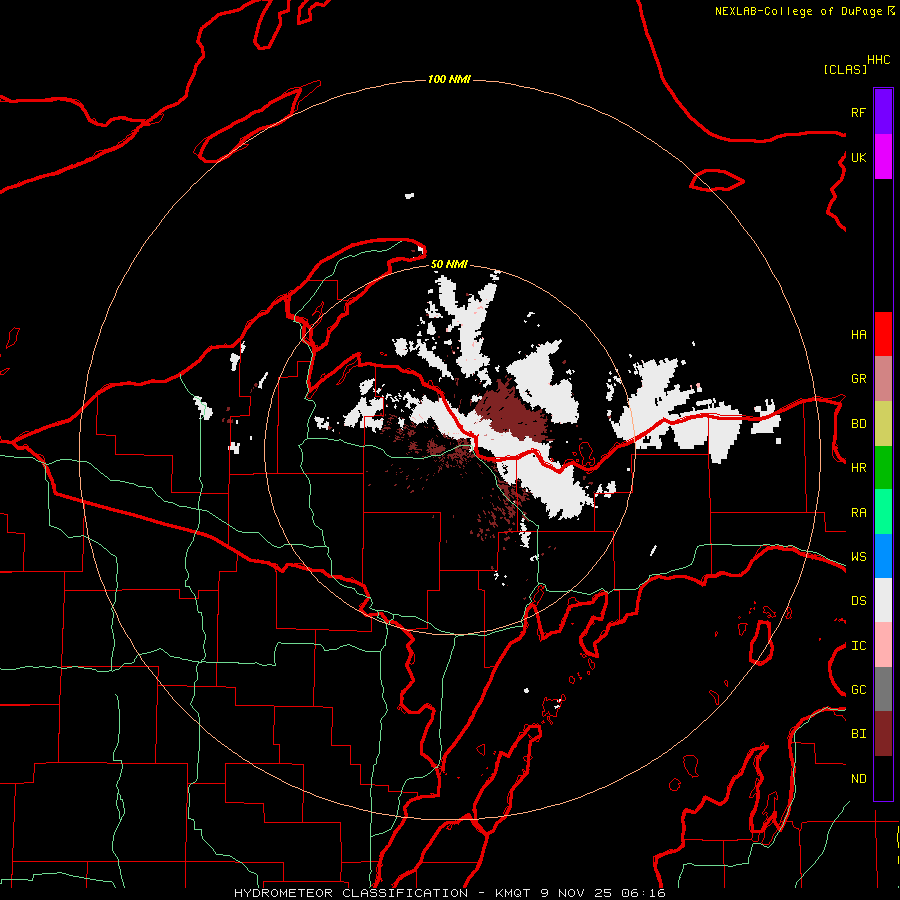The height and width of the screenshot is (900, 900).
Task: Click the [CLAS] unit label
Action: tap(845, 69)
